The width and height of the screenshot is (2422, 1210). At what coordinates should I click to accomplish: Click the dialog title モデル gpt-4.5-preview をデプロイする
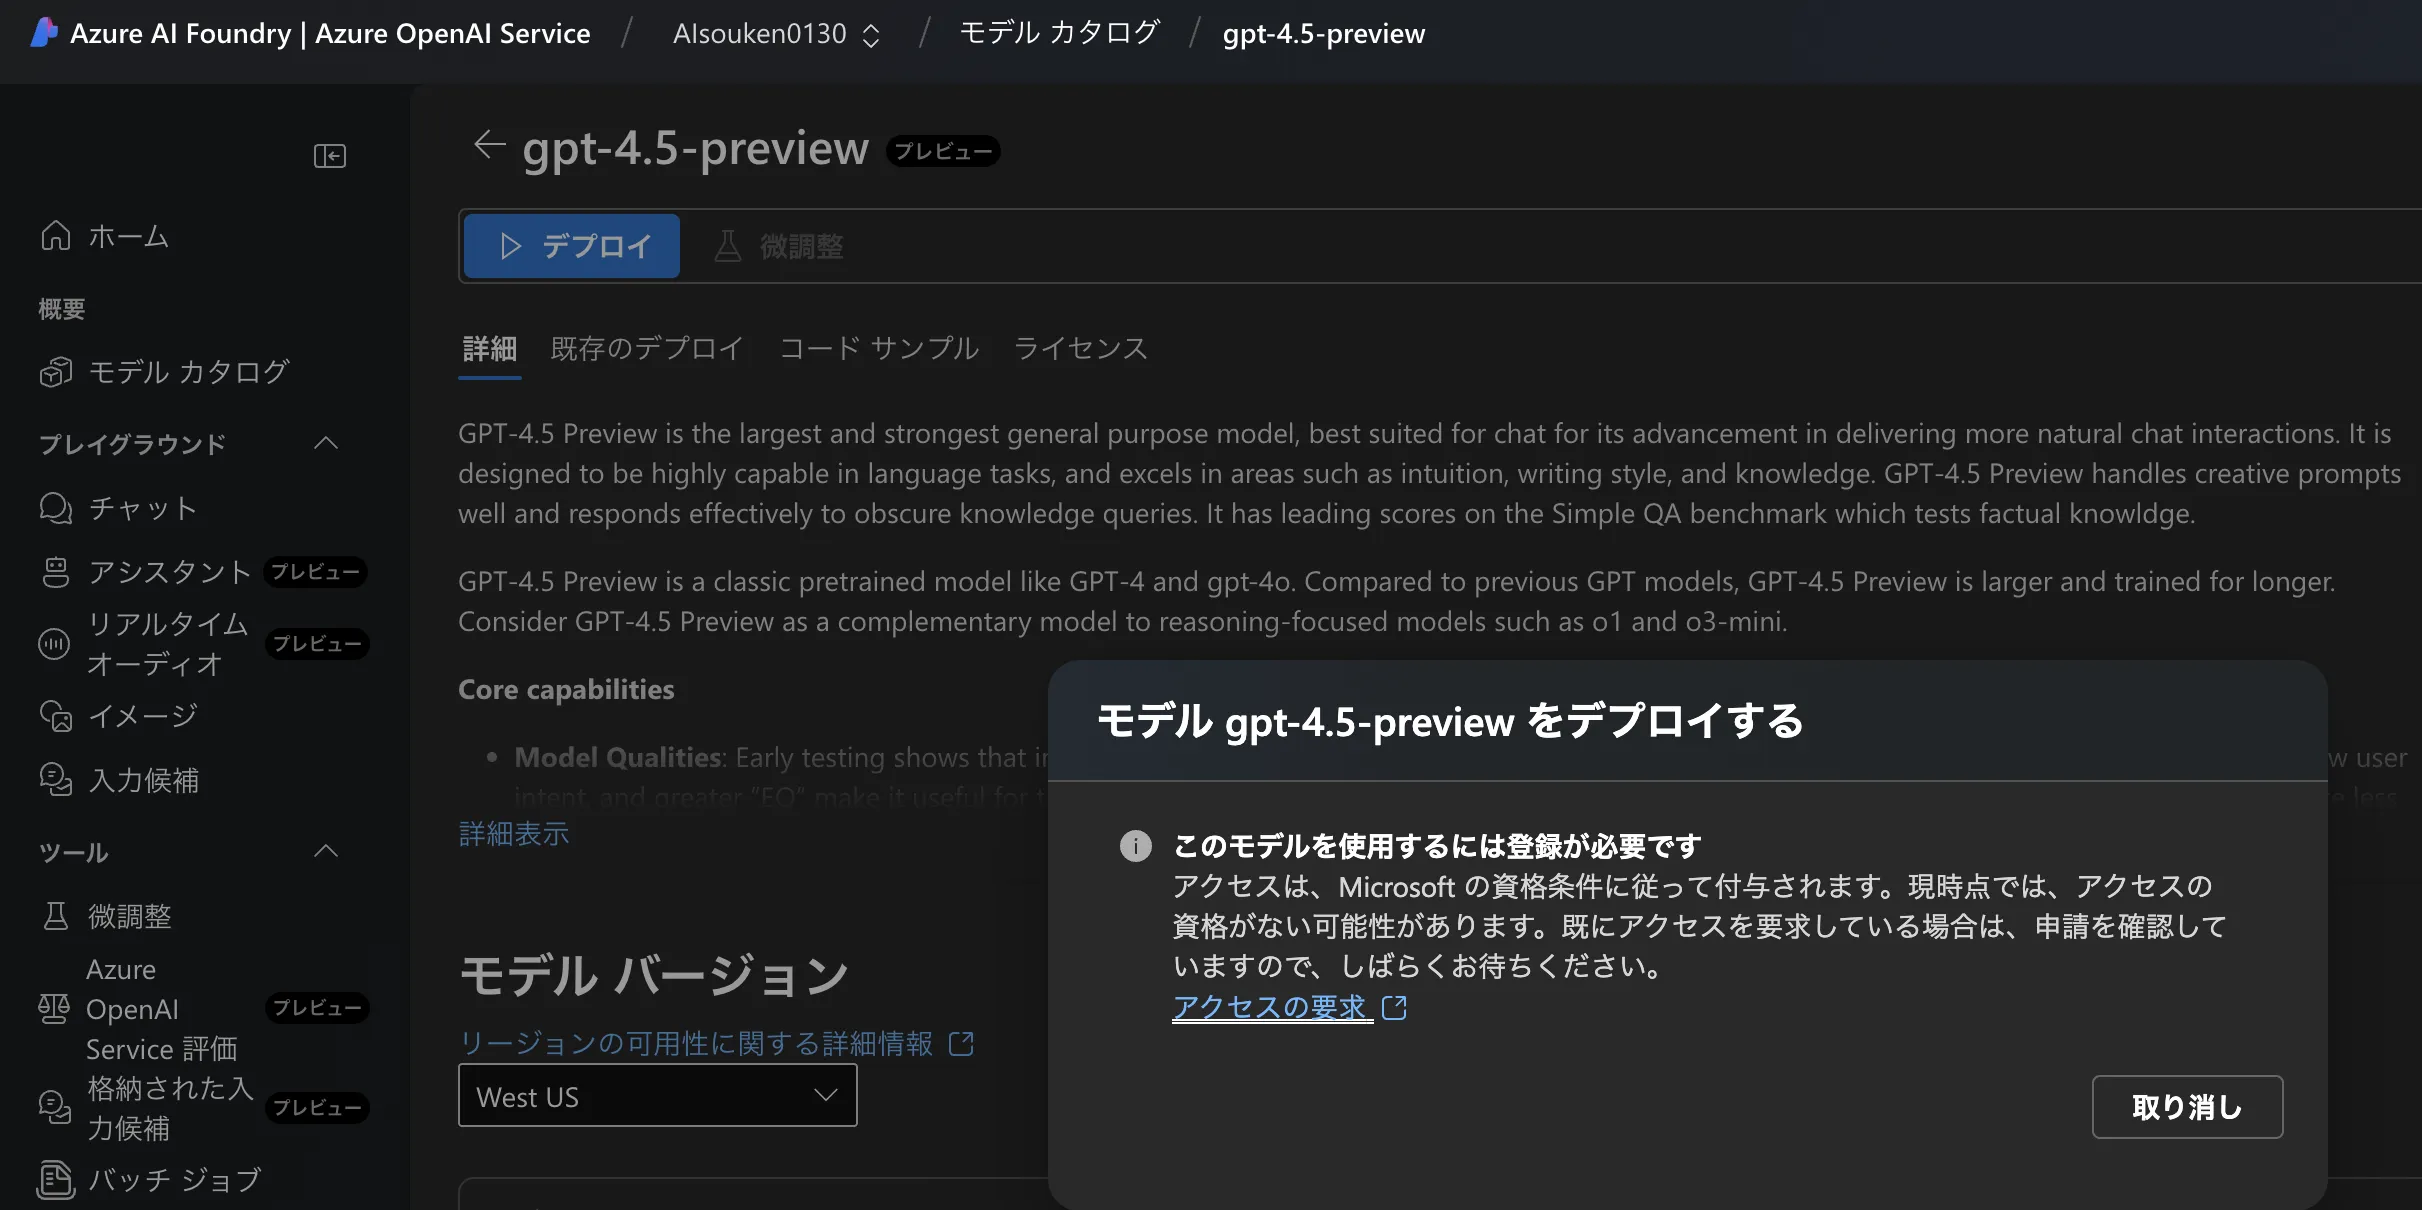1450,721
